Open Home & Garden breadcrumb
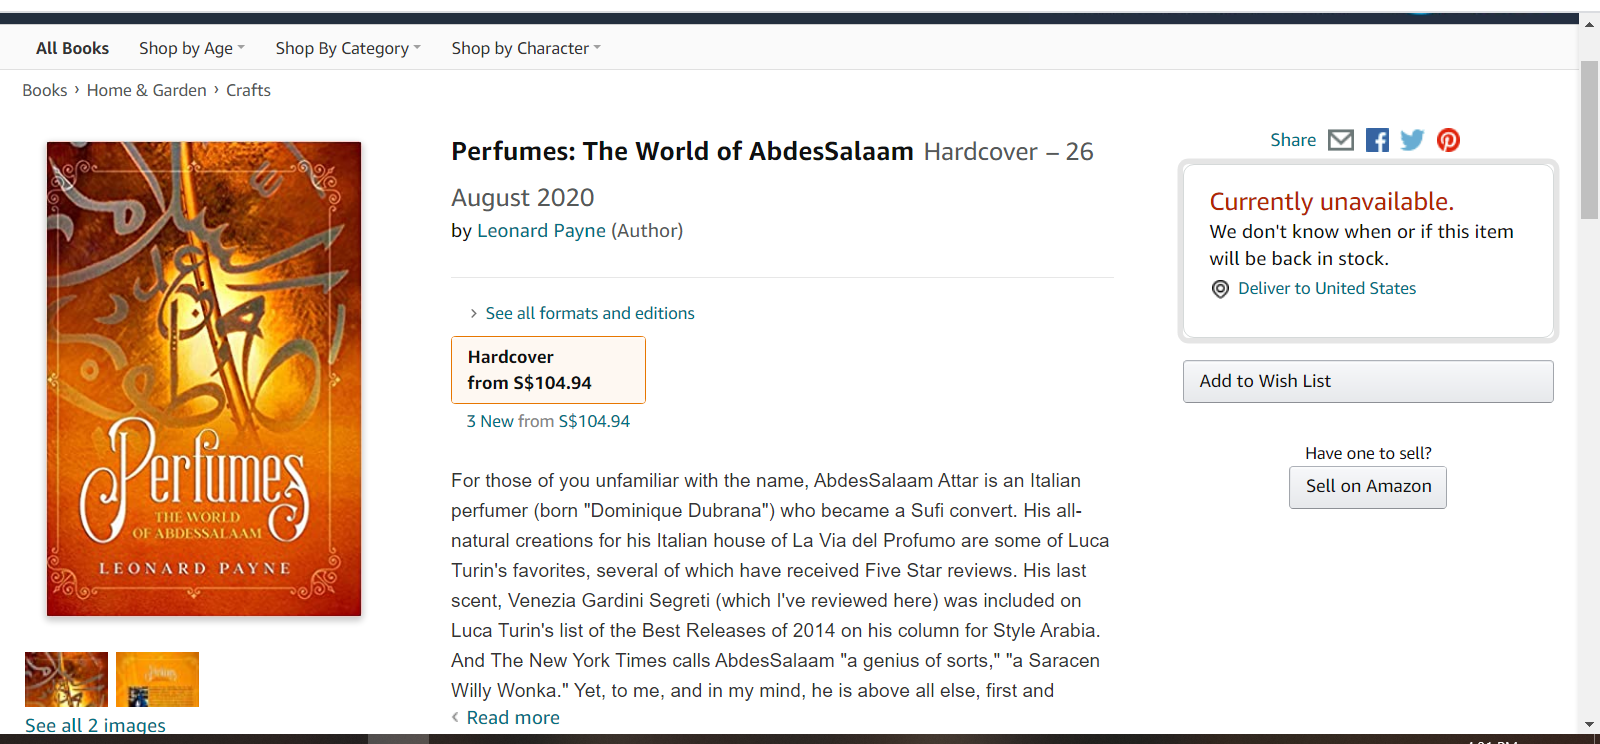Screen dimensions: 1600x744 coord(146,90)
